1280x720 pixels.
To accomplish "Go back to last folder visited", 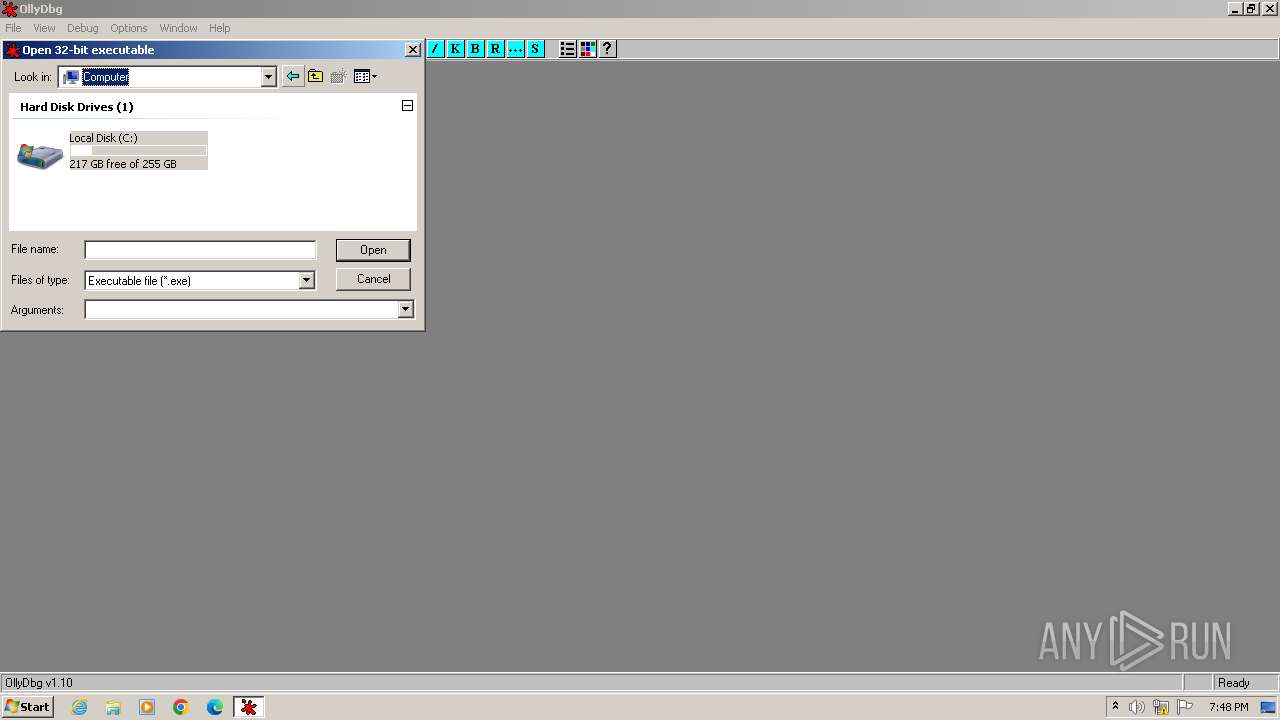I will pos(292,76).
